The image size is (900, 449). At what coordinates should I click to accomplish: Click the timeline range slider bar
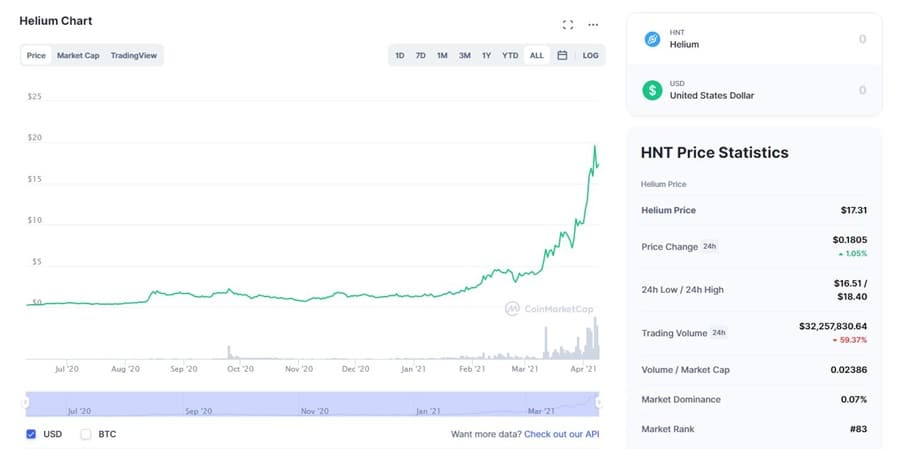(310, 403)
